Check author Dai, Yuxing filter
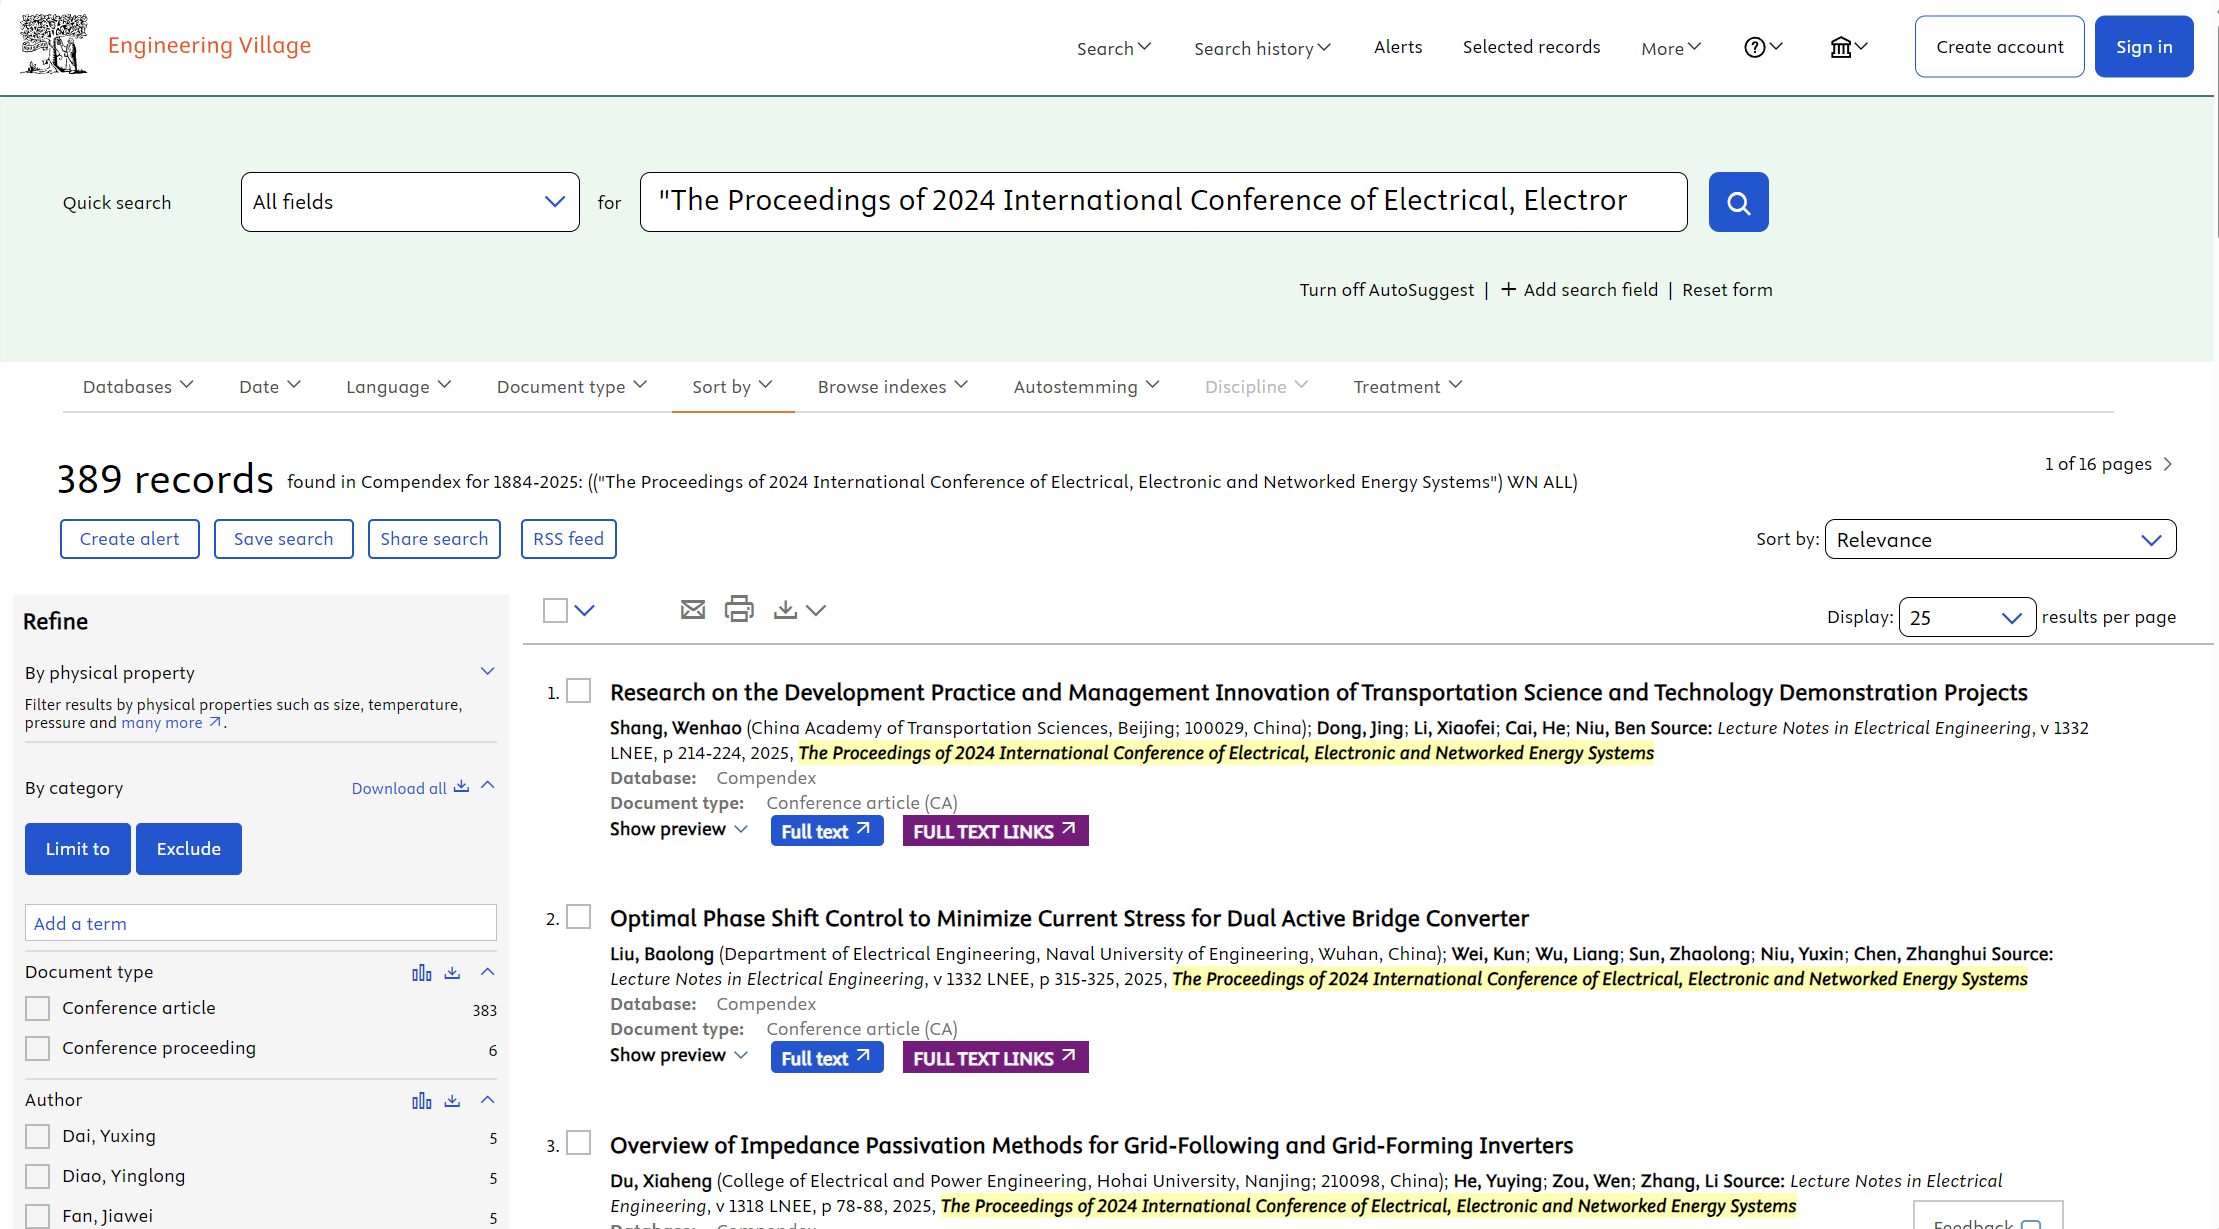 coord(38,1136)
